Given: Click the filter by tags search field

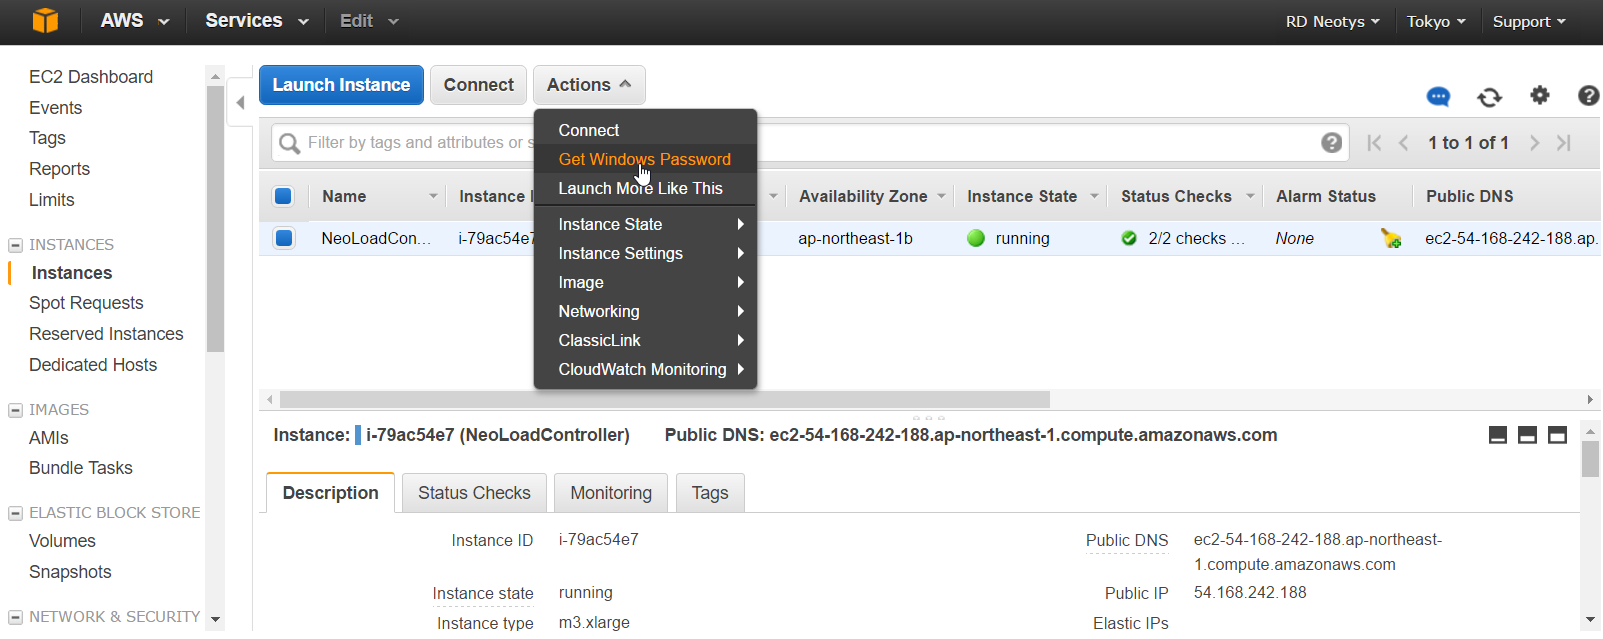Looking at the screenshot, I should point(810,143).
